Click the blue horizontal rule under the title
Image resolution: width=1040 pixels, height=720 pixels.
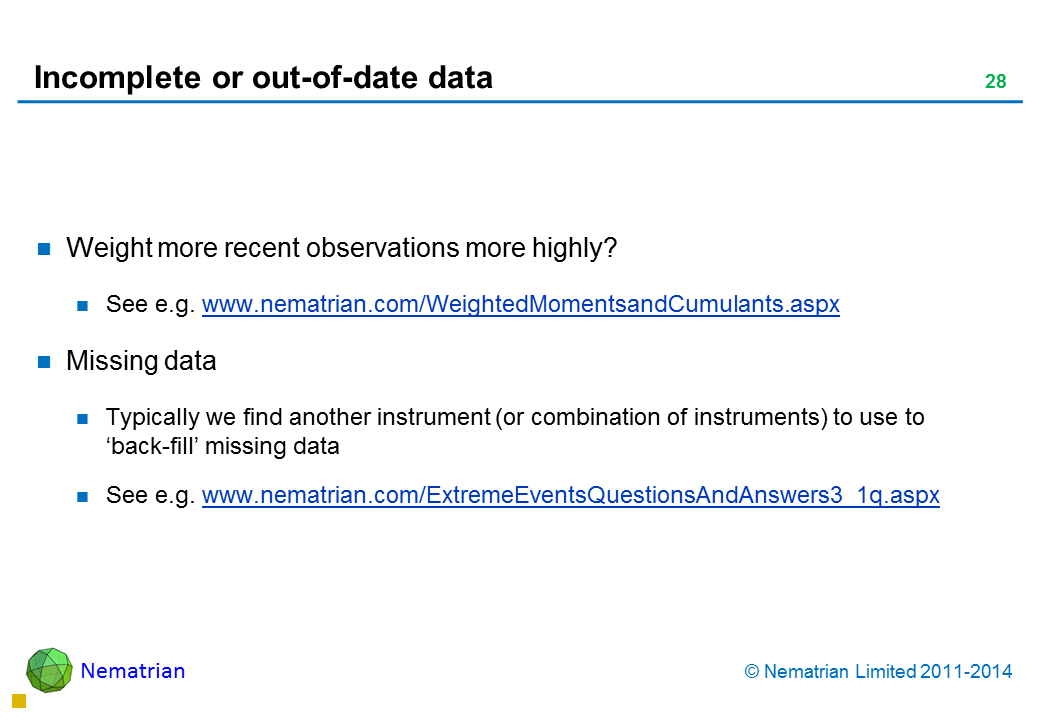[520, 102]
